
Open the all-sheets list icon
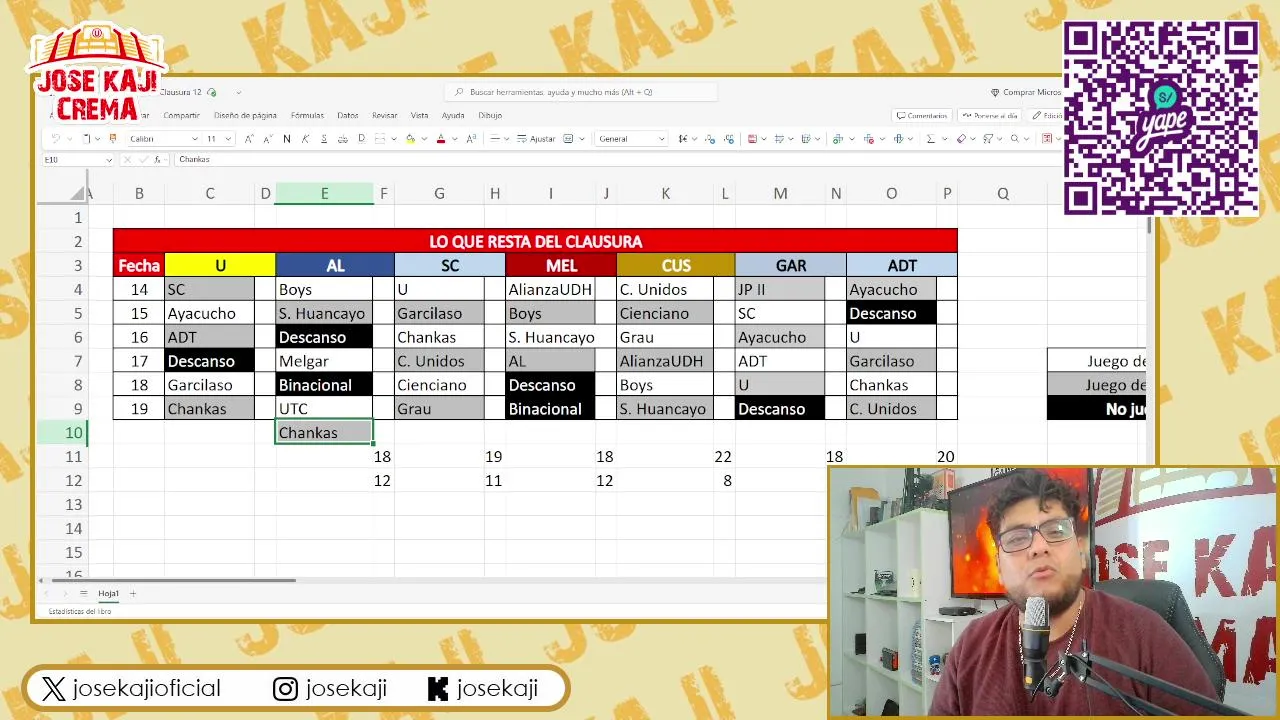[83, 593]
